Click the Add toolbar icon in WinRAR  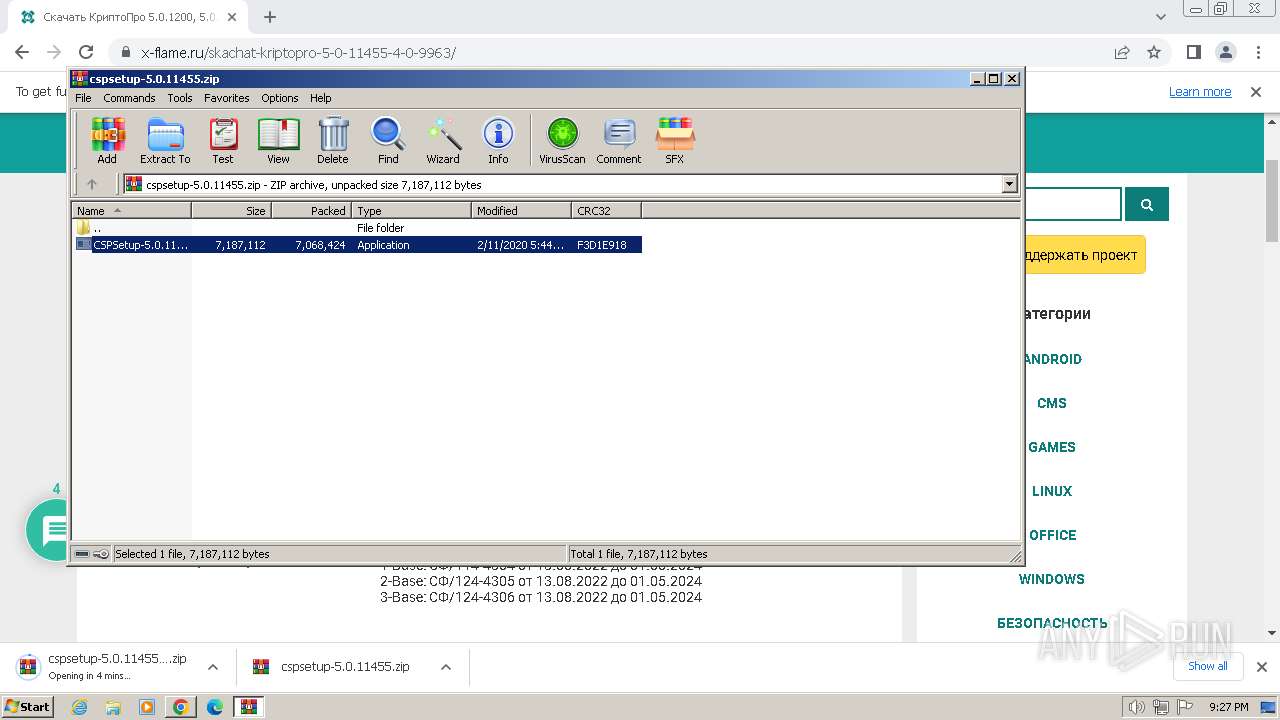pyautogui.click(x=107, y=141)
